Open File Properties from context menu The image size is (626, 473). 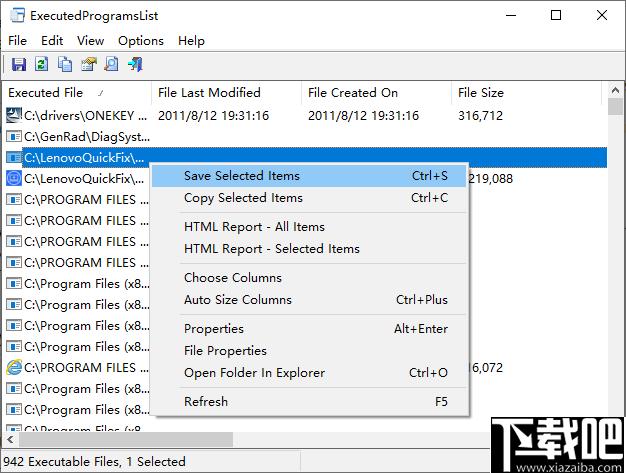point(309,351)
